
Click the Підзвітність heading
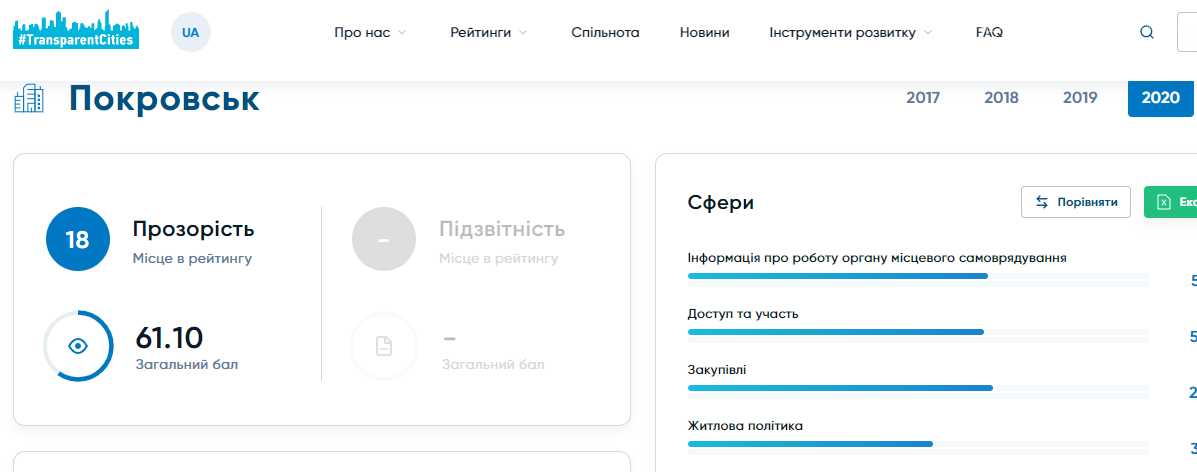point(502,229)
